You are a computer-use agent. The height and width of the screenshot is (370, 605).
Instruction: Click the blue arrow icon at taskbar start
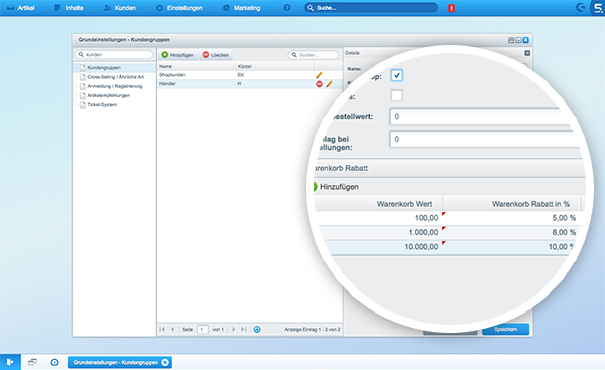coord(10,362)
